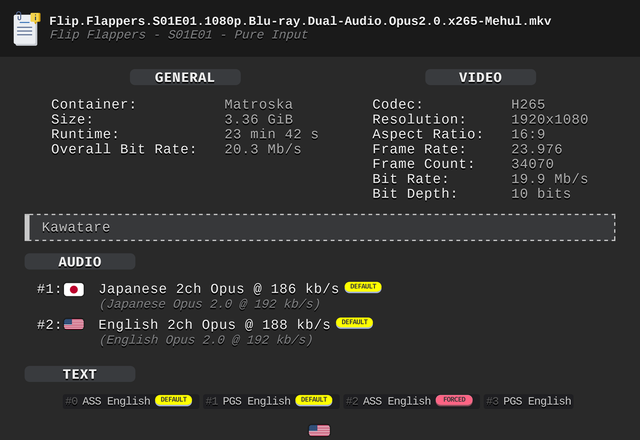Click '(Japanese Opus 2.0 @ 192 kb/s)' track title

pyautogui.click(x=210, y=304)
